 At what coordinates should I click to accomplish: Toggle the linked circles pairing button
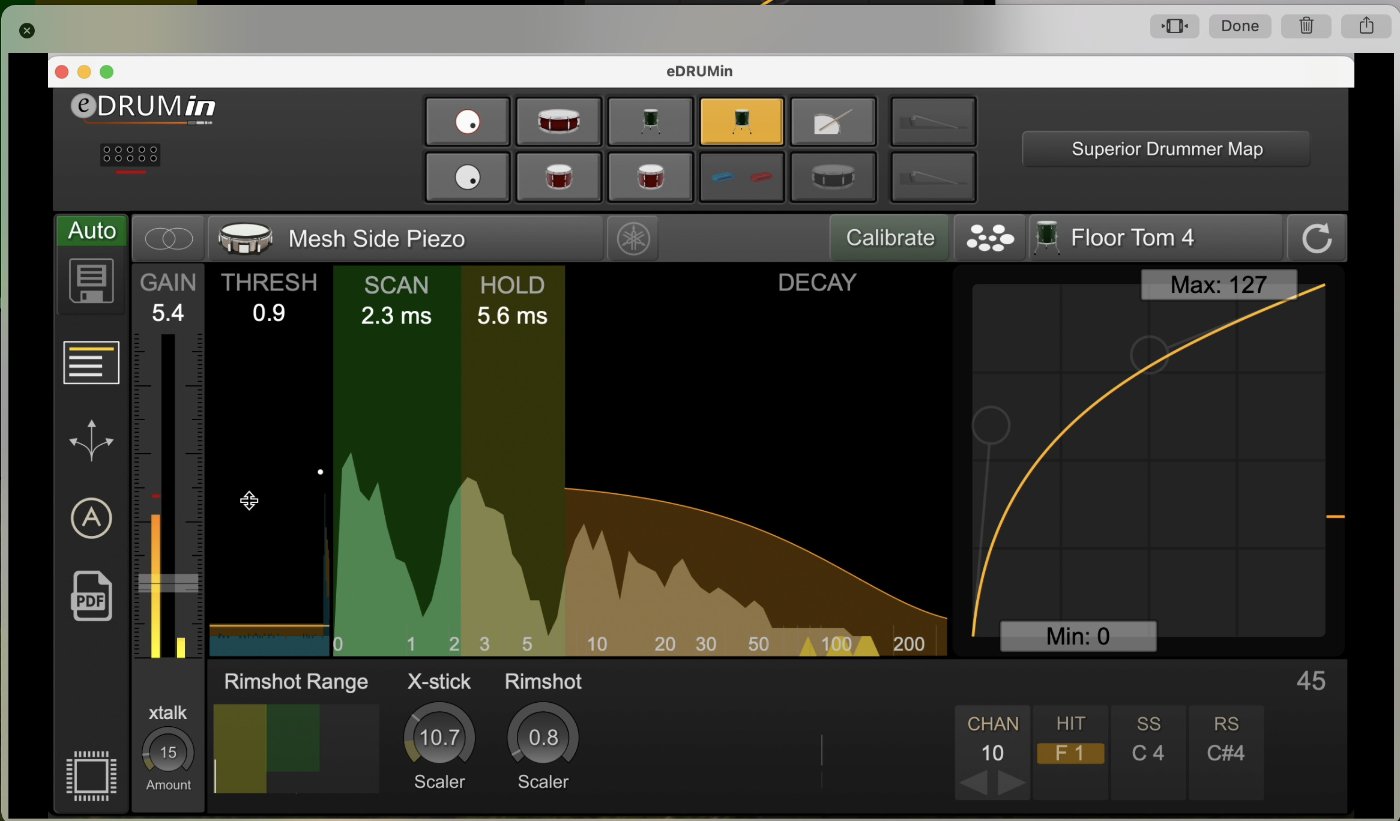[169, 238]
